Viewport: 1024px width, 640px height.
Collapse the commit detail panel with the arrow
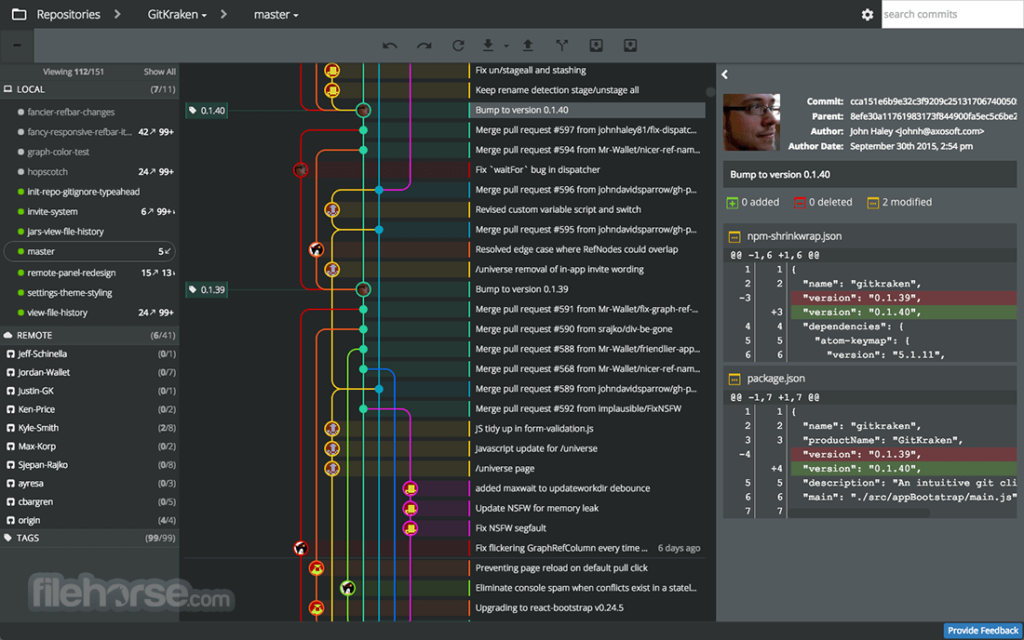click(x=723, y=72)
